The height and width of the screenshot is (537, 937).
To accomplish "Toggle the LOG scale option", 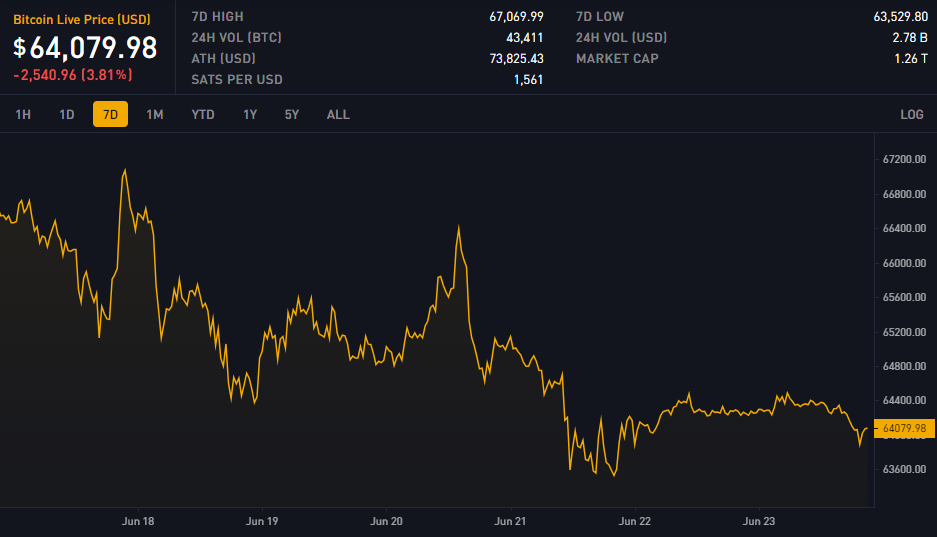I will point(911,115).
